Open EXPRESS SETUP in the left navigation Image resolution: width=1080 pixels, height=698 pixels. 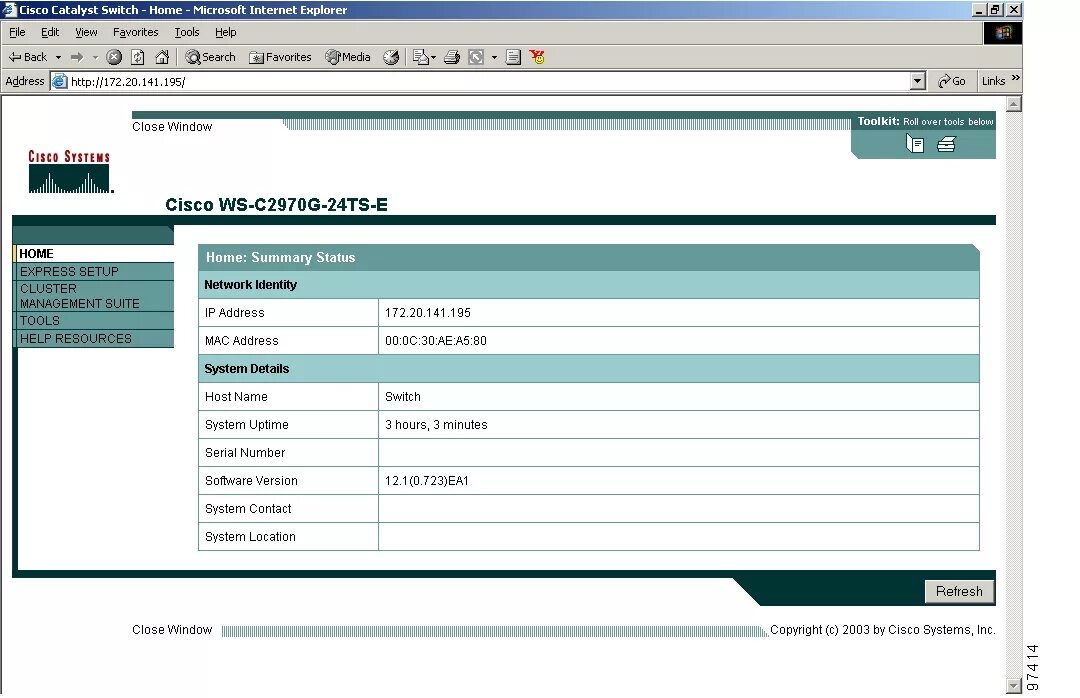click(95, 271)
